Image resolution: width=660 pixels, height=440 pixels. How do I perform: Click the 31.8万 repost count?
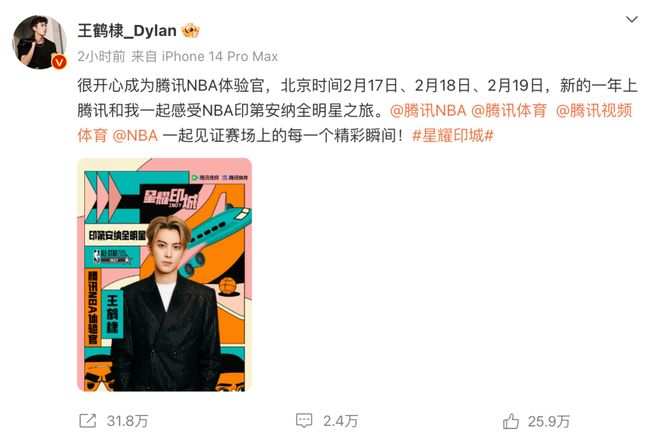click(127, 421)
